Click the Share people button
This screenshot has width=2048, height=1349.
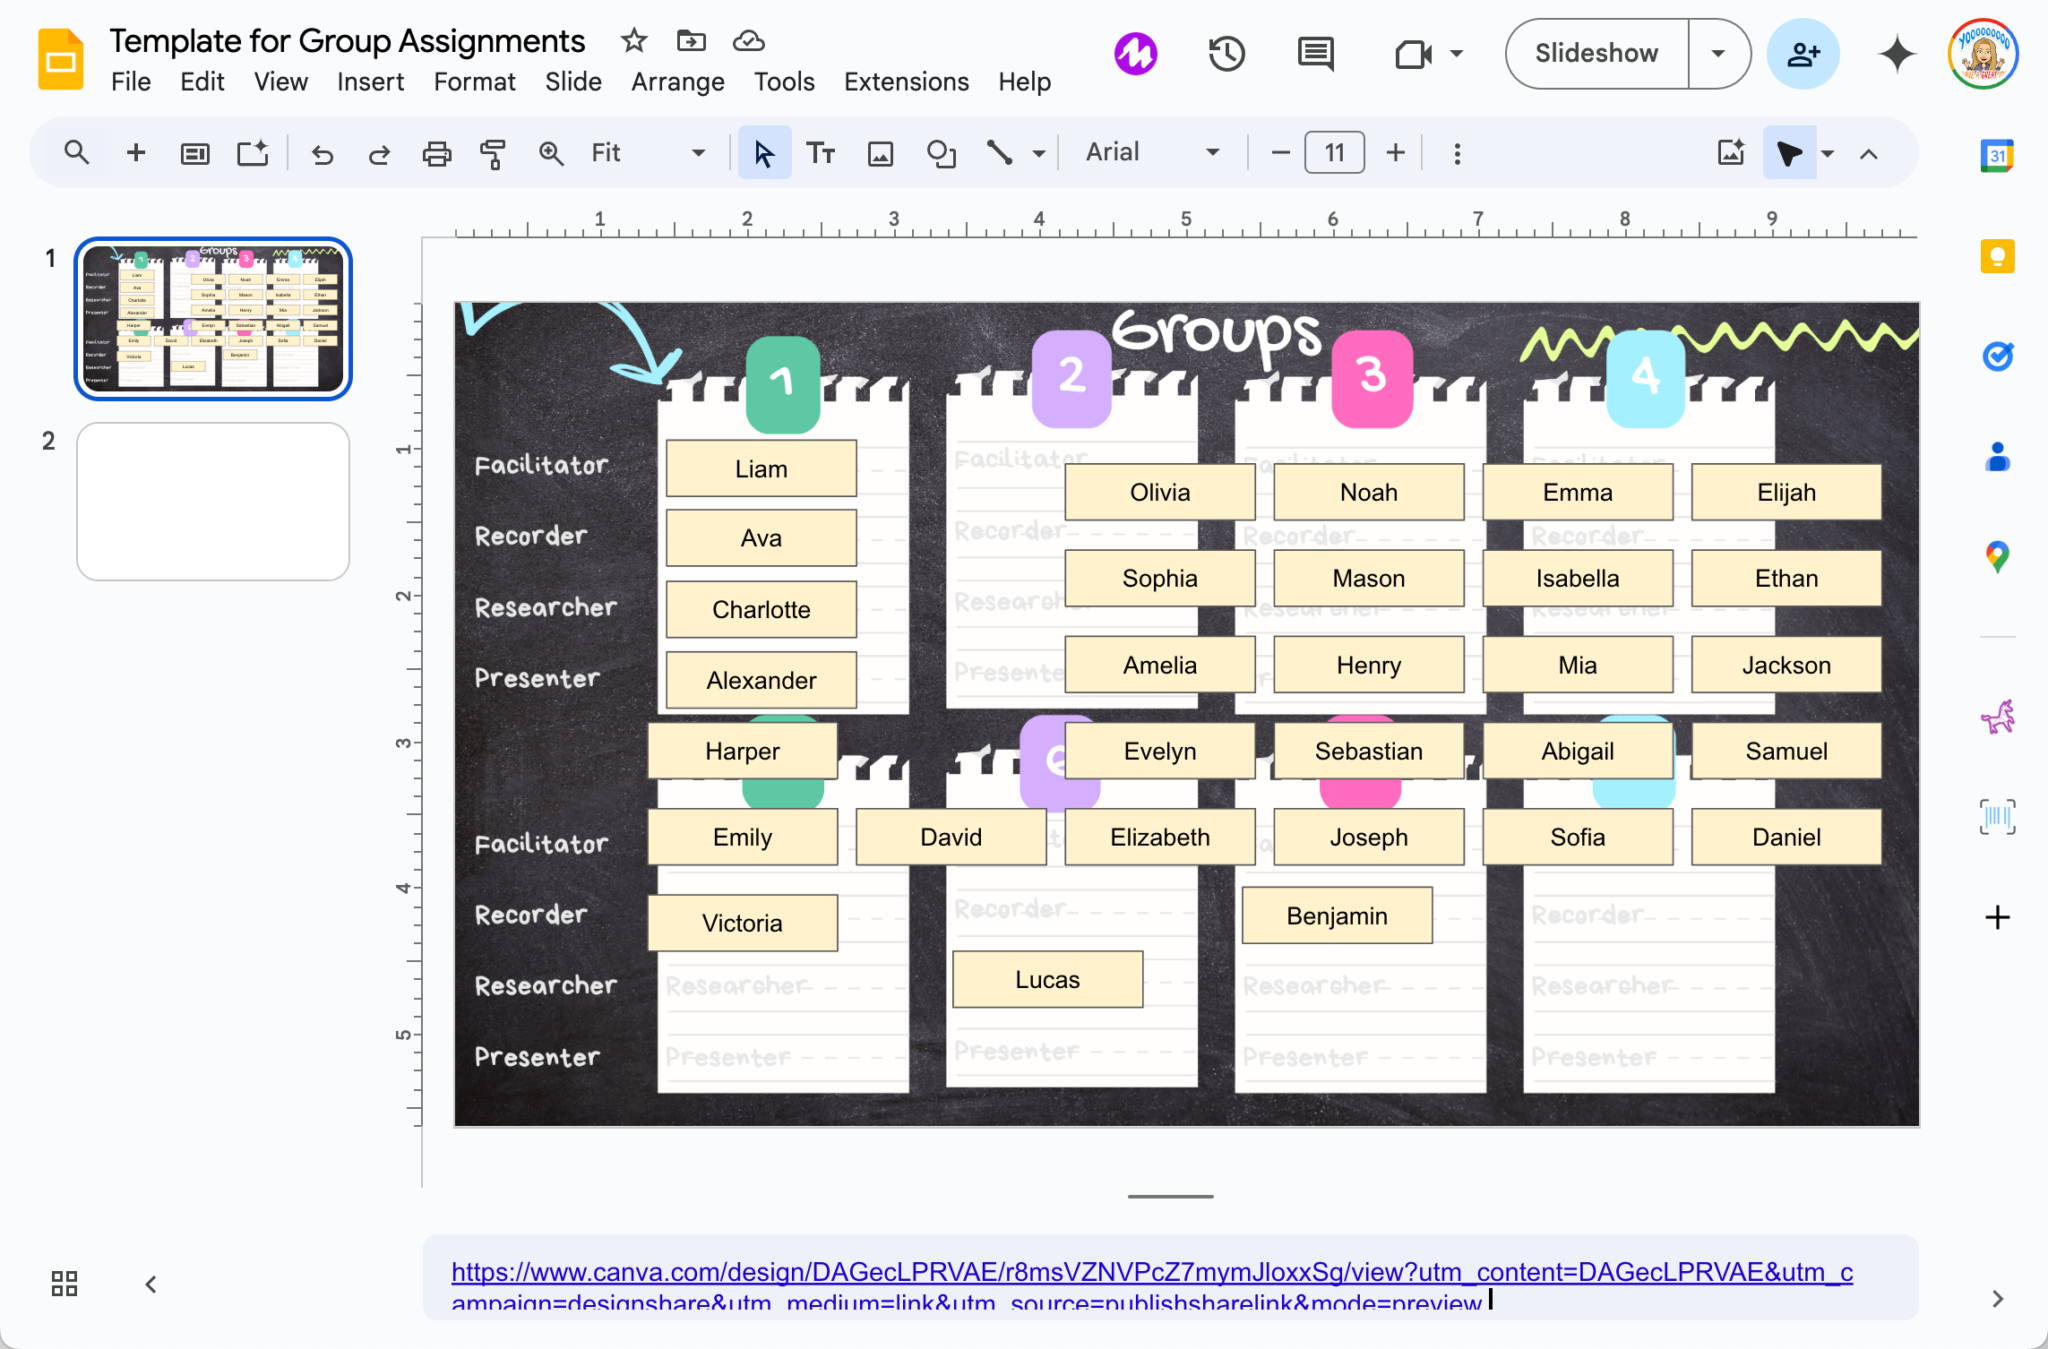click(1803, 54)
